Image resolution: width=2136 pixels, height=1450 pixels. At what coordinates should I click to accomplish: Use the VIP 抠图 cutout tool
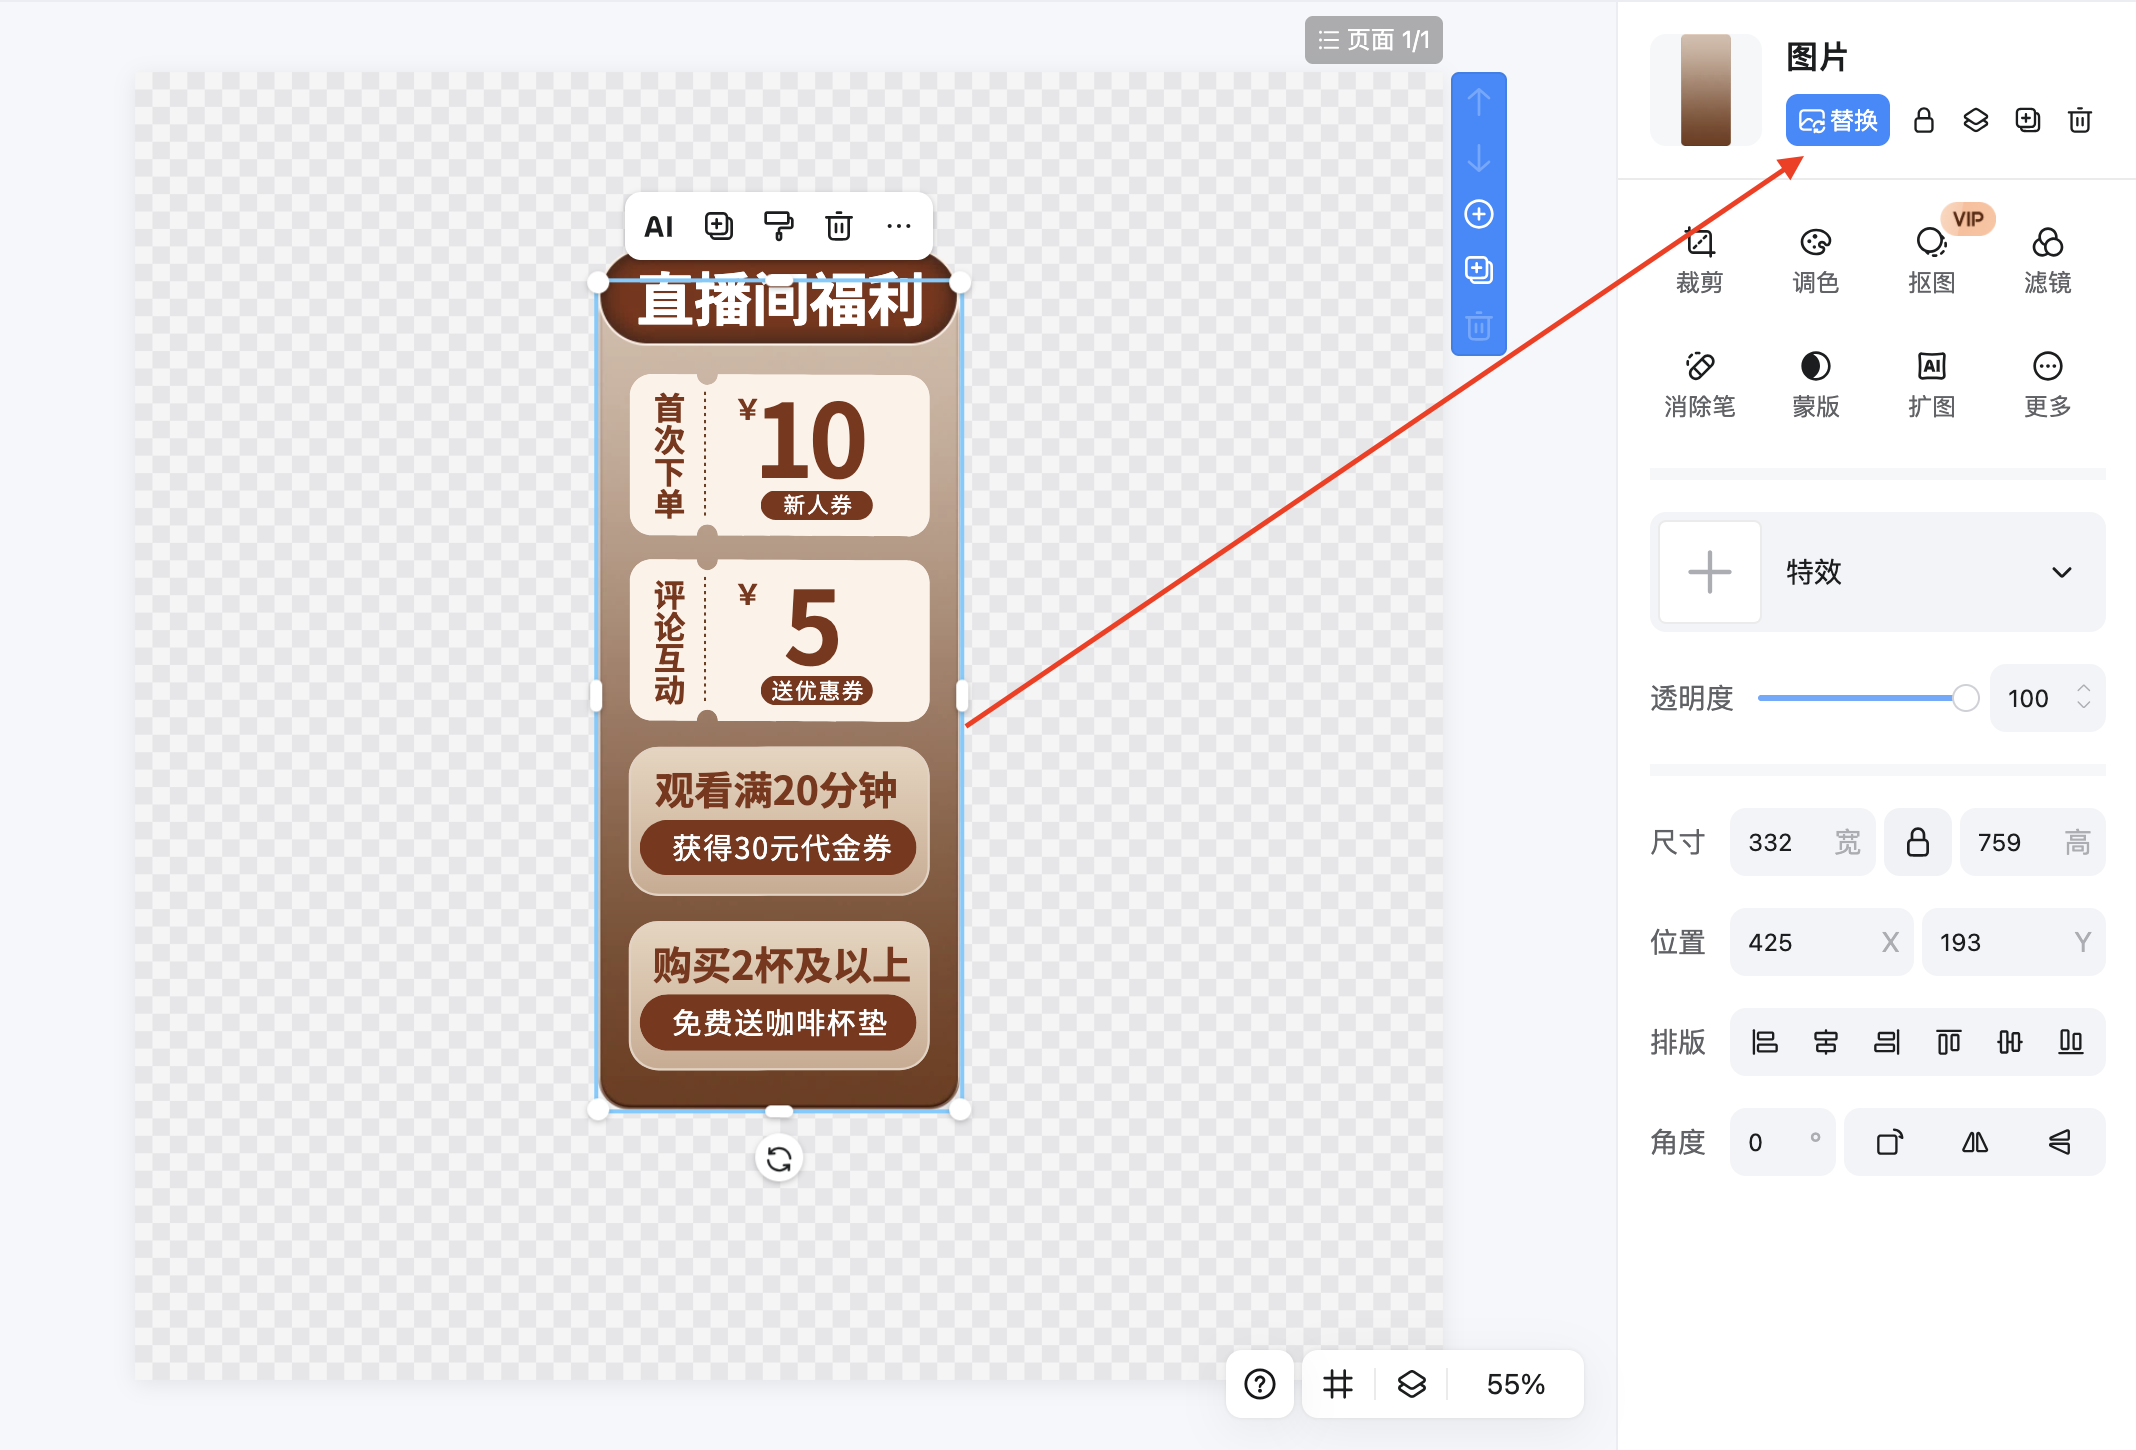1932,257
